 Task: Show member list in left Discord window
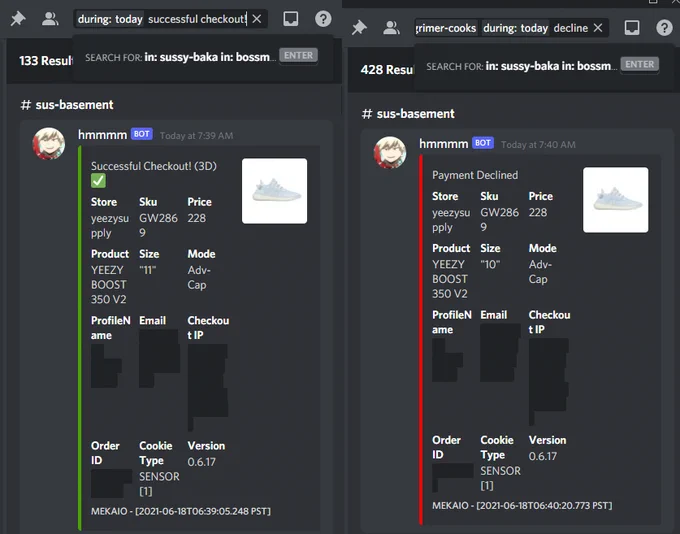coord(50,19)
